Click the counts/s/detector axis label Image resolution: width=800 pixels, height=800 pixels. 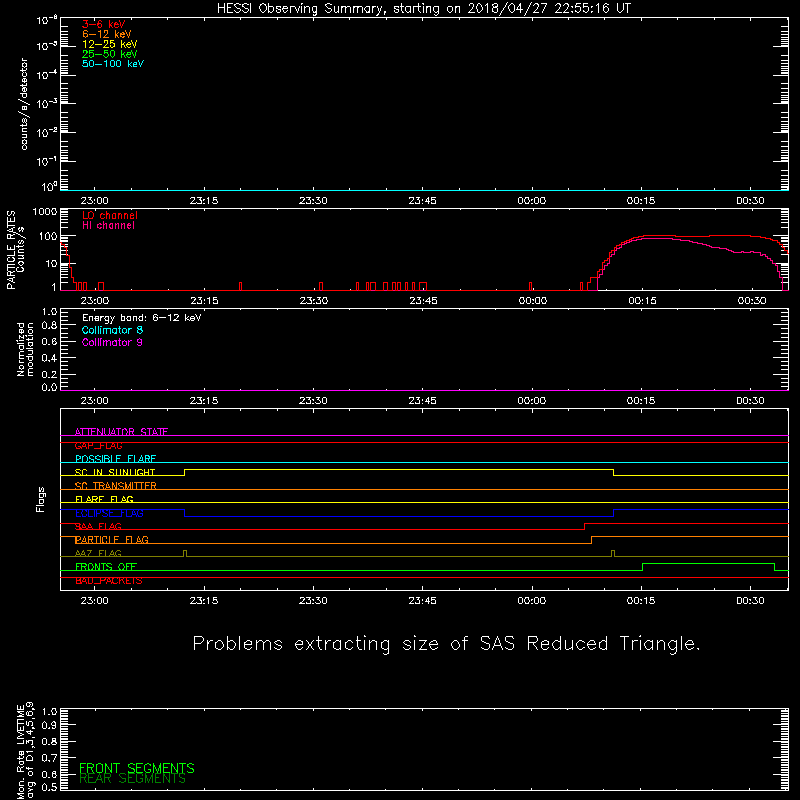(x=24, y=104)
